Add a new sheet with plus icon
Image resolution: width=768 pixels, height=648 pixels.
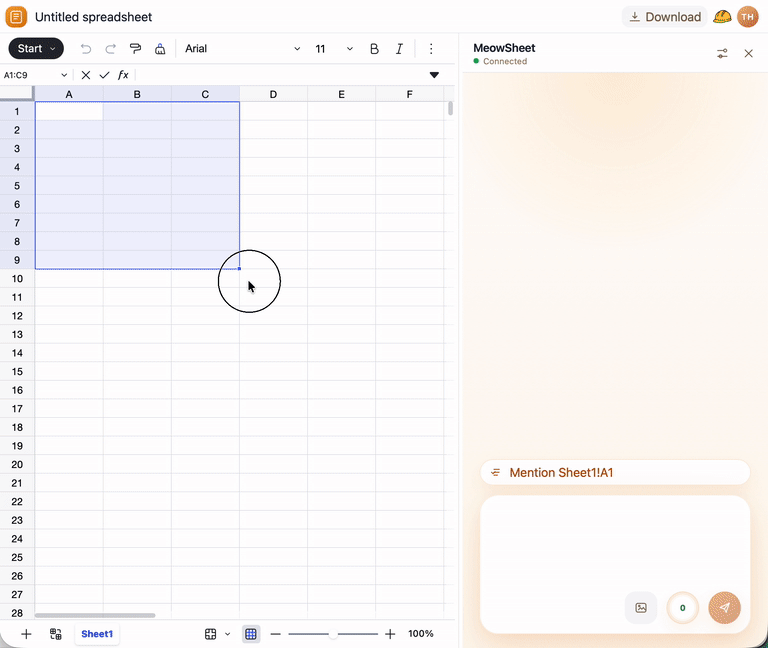[26, 634]
